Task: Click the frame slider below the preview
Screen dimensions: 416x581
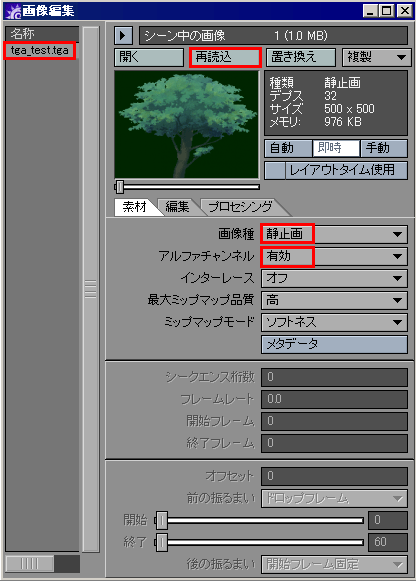Action: [x=187, y=187]
